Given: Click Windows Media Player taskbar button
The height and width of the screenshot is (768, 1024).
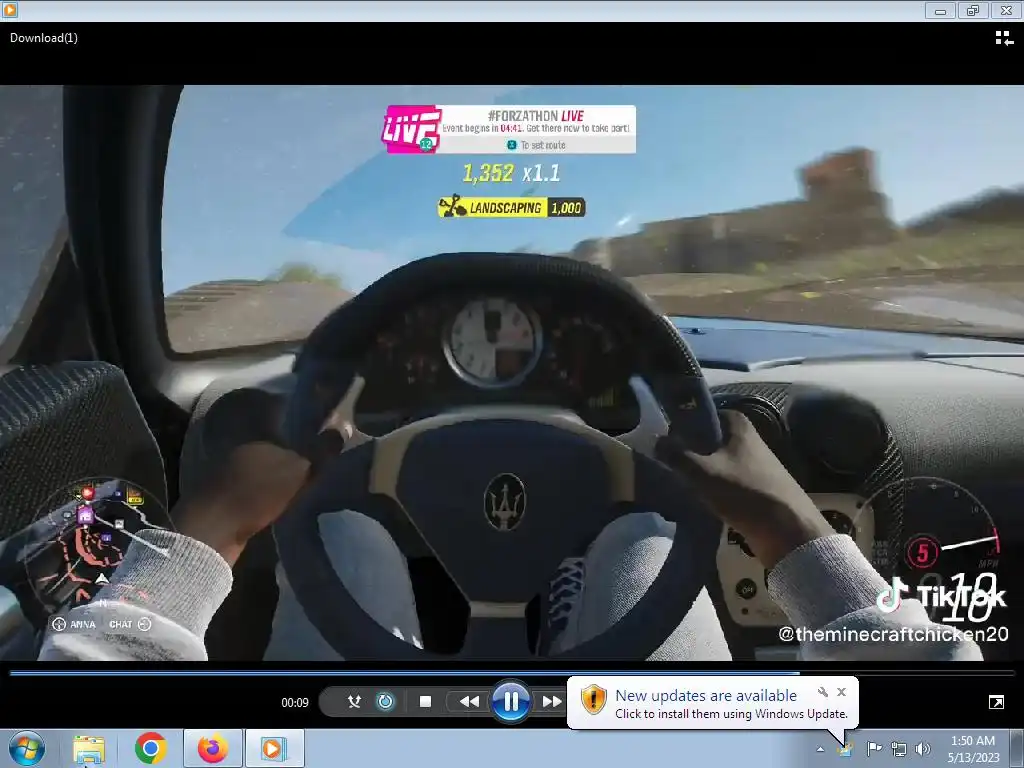Looking at the screenshot, I should tap(274, 748).
